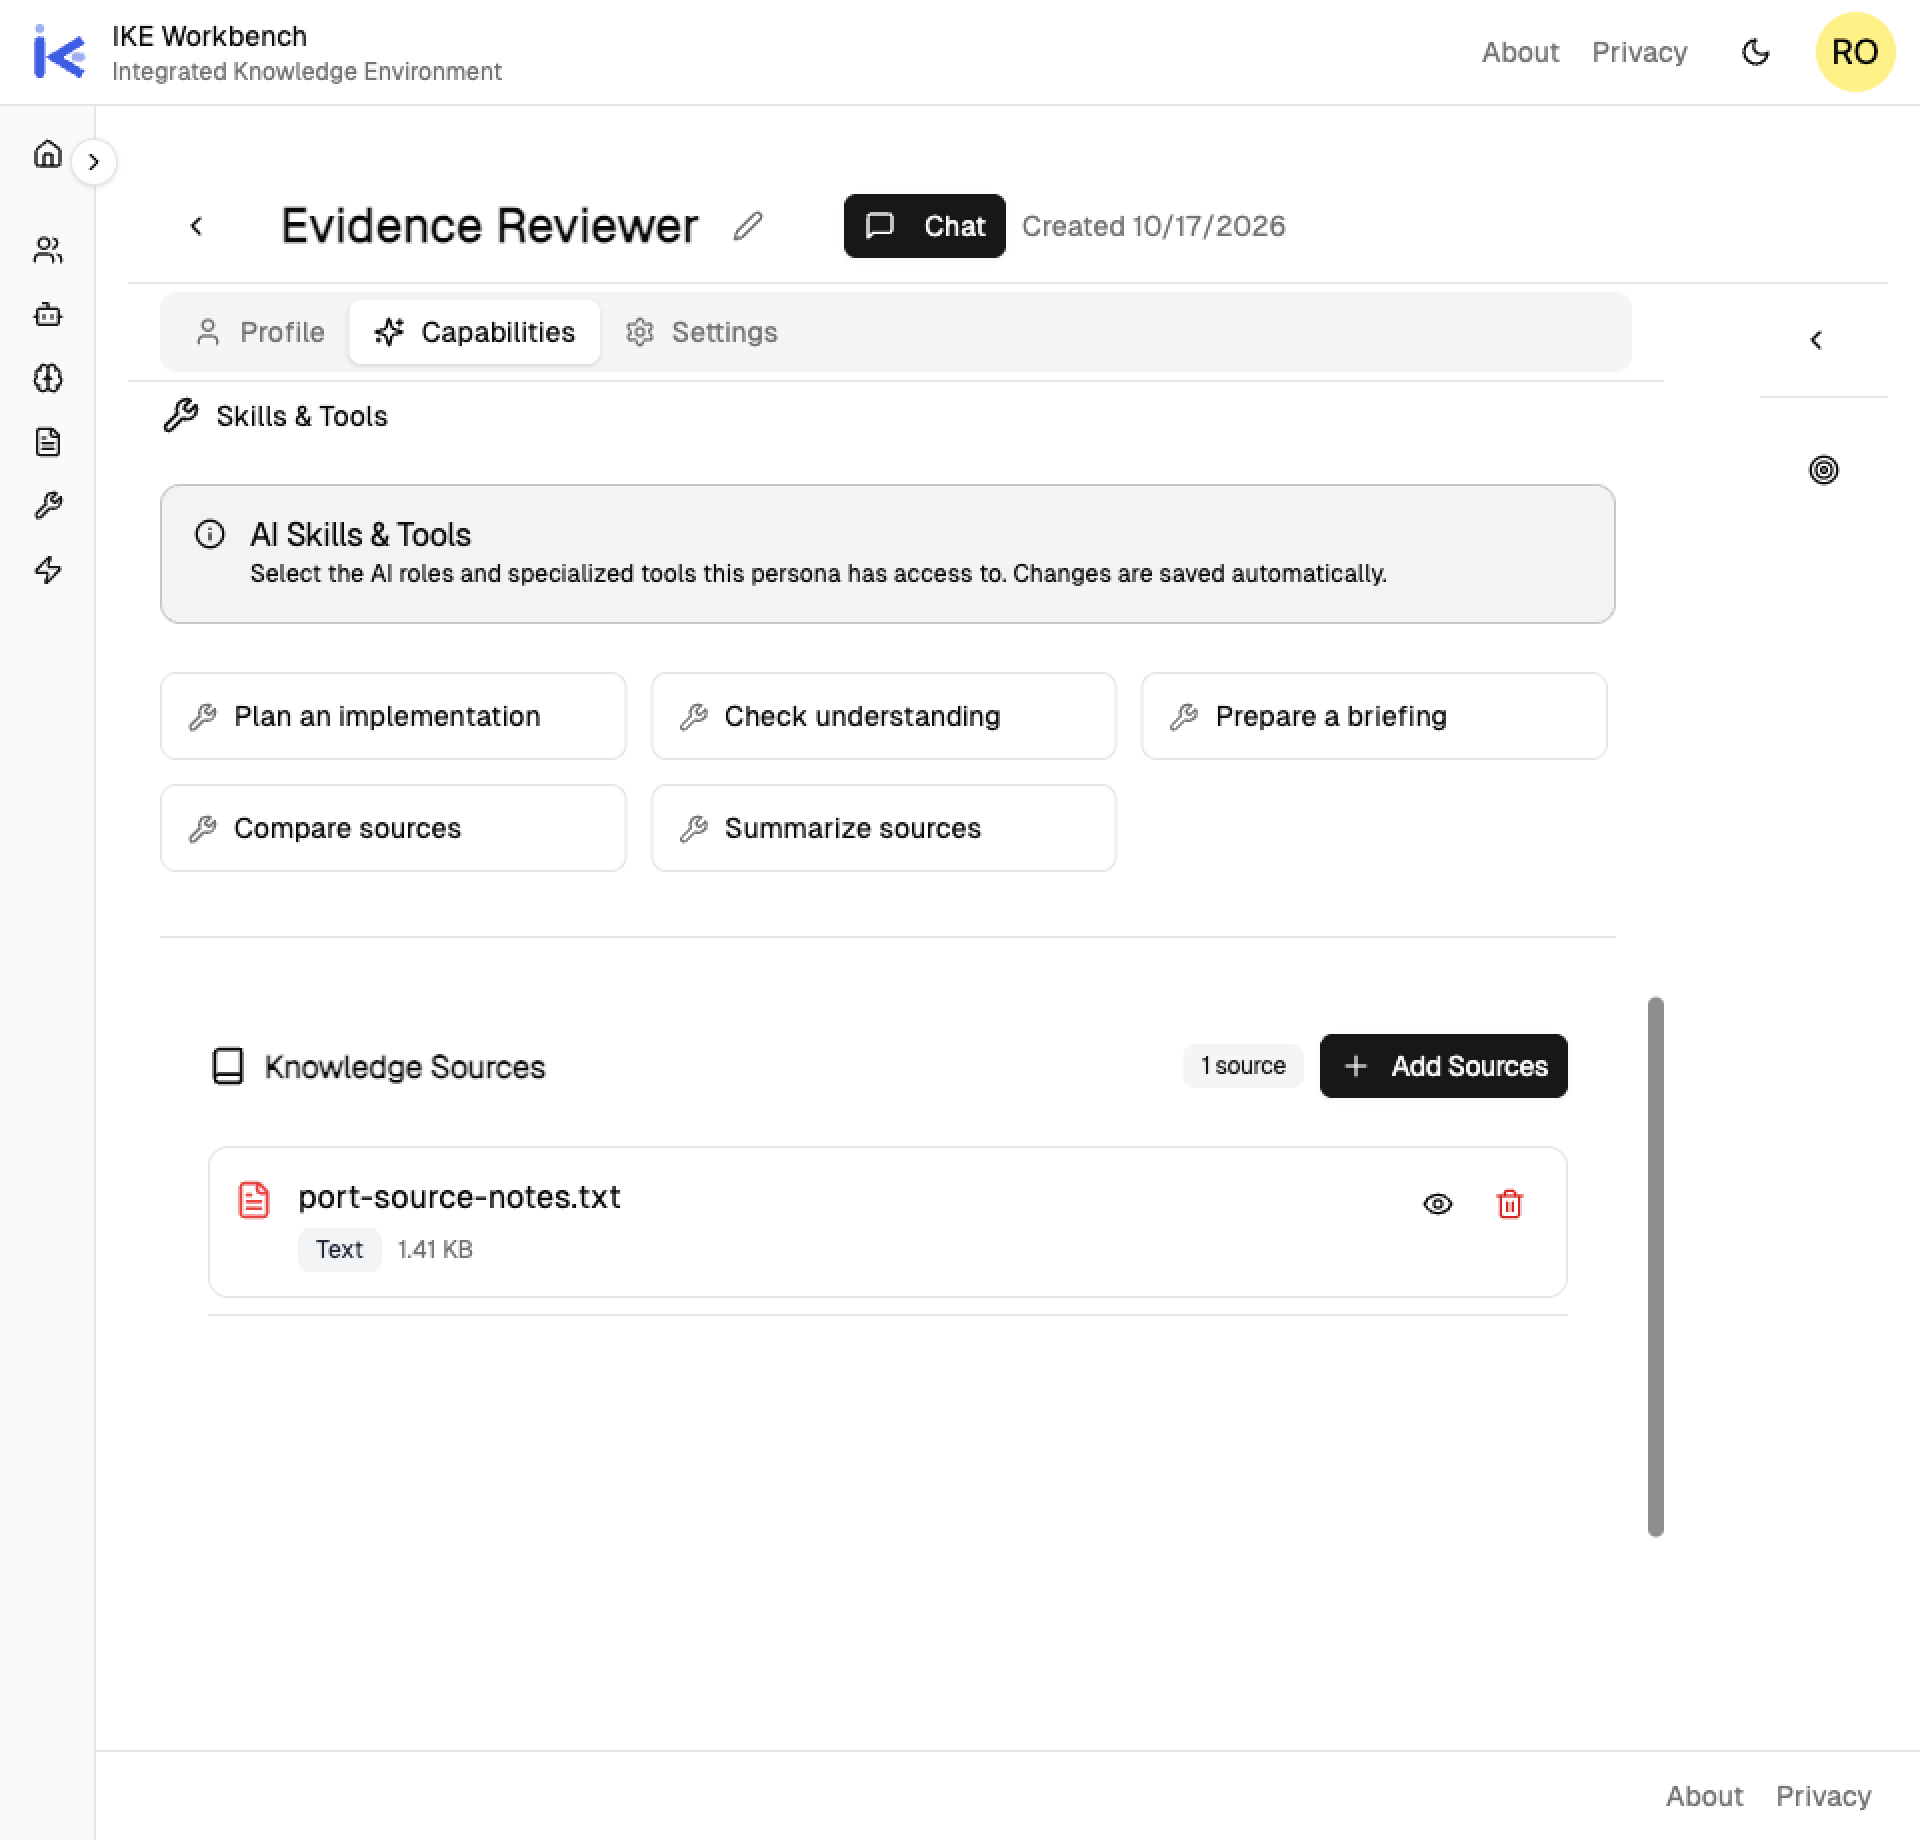Click the Knowledge Sources heading
This screenshot has height=1840, width=1920.
405,1067
